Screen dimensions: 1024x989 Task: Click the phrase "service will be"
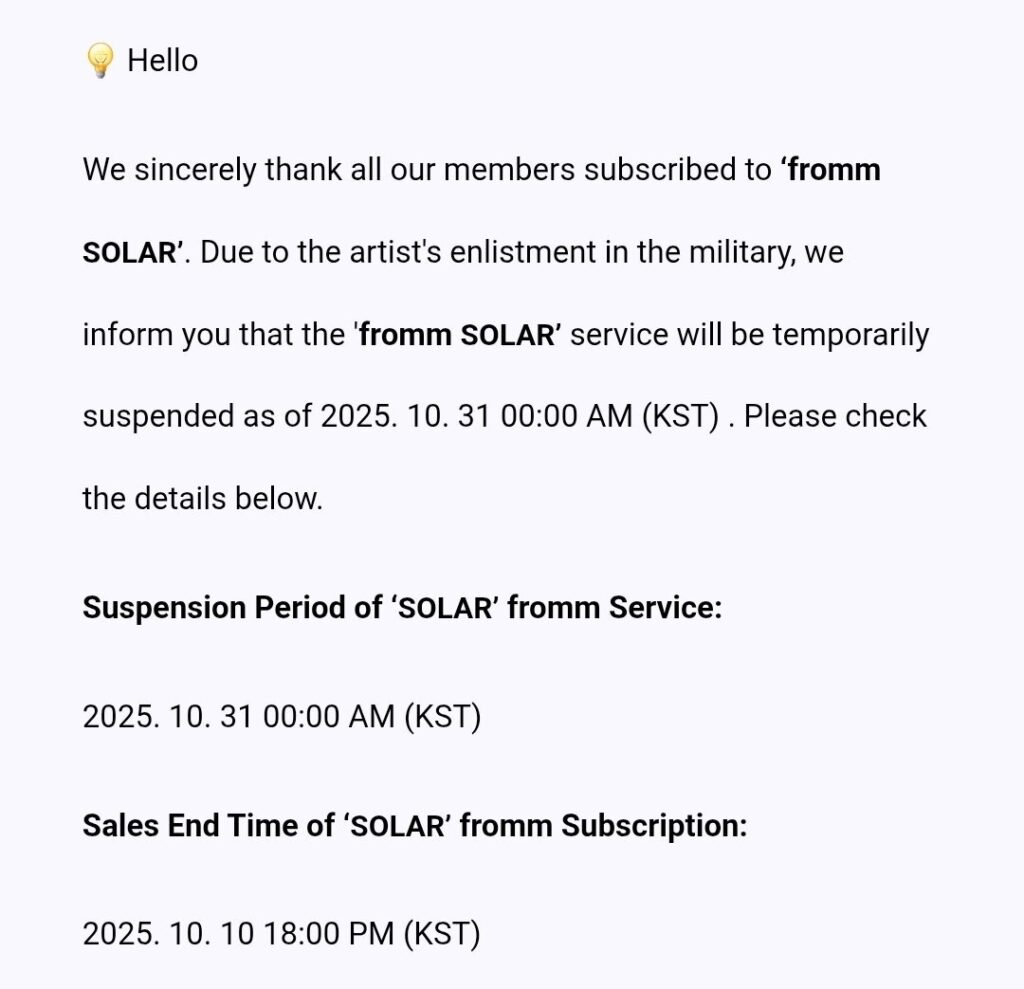click(667, 334)
